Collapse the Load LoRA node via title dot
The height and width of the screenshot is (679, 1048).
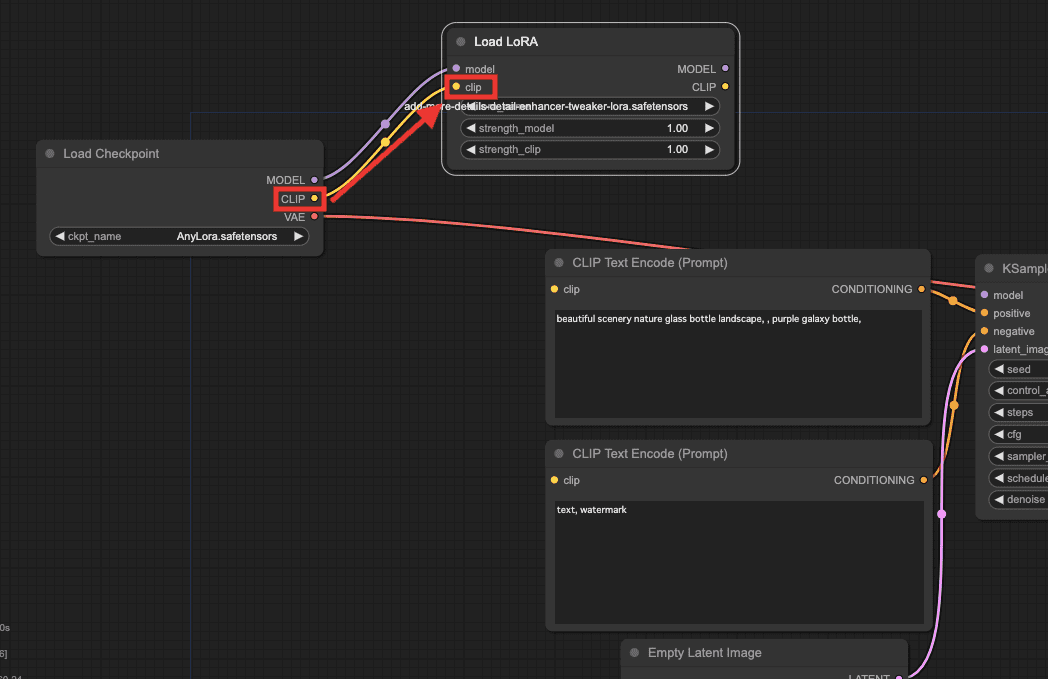(x=461, y=42)
